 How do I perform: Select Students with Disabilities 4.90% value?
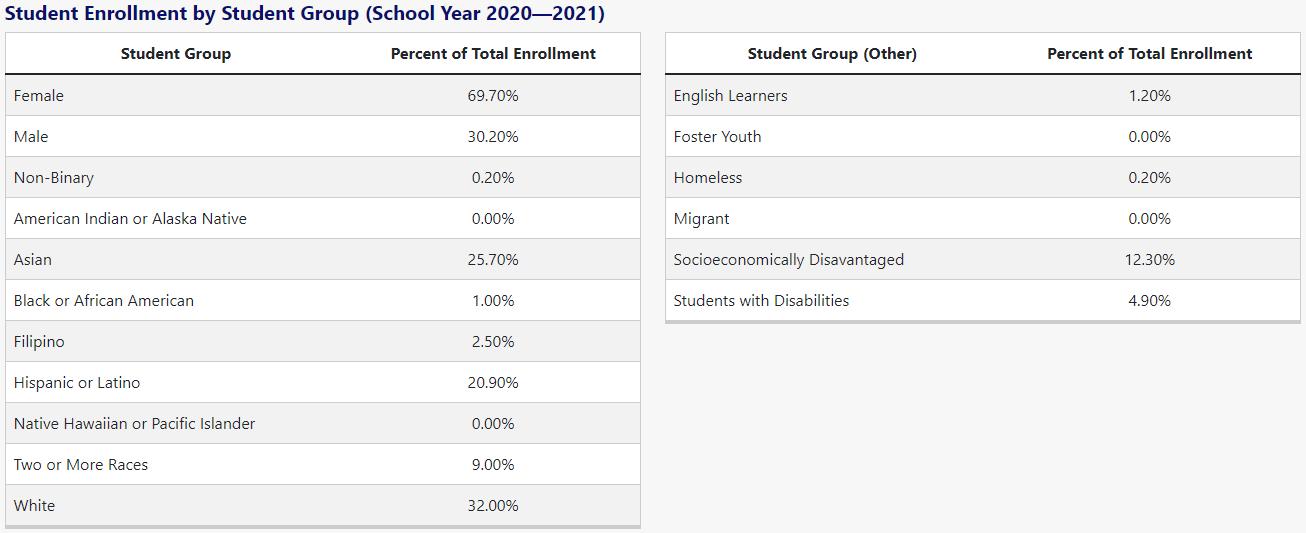[x=1149, y=301]
